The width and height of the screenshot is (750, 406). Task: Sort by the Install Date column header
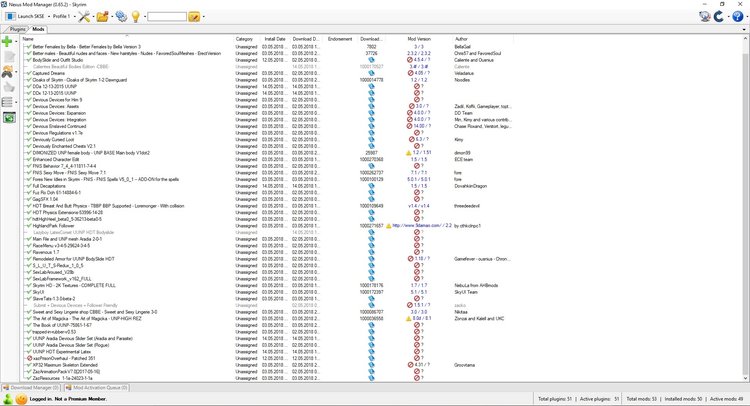coord(275,39)
